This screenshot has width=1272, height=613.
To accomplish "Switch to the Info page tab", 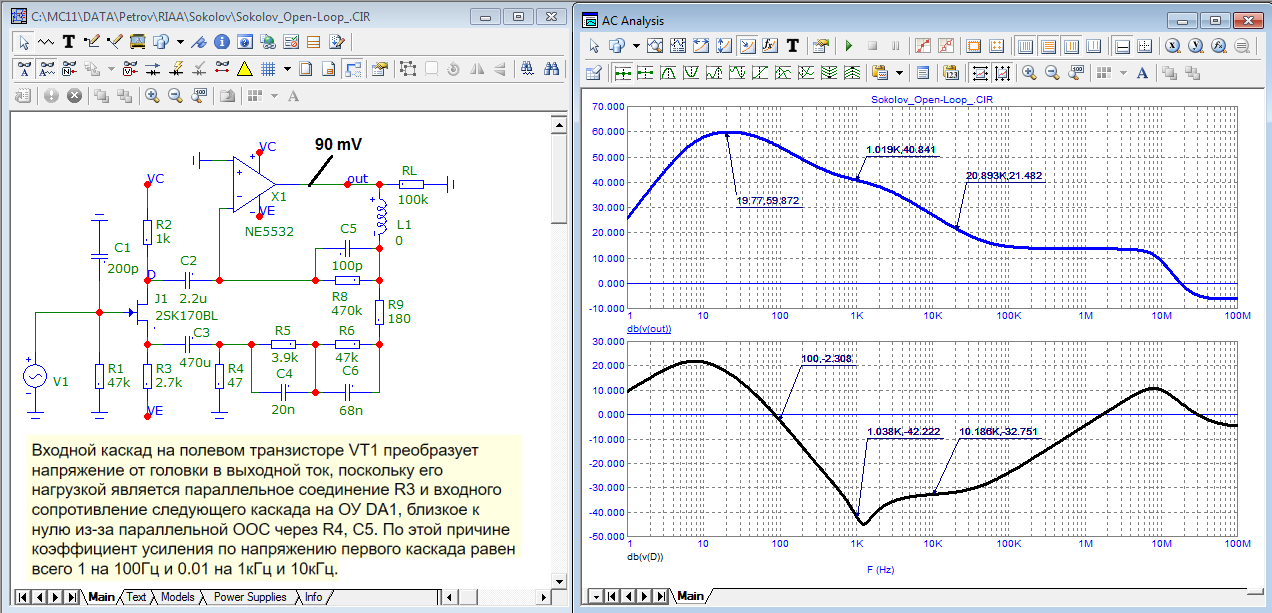I will 313,597.
